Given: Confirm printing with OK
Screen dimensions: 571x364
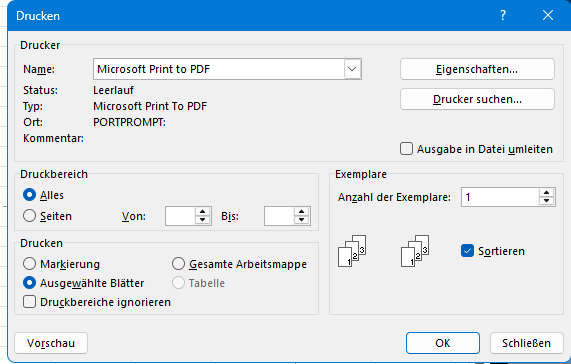Looking at the screenshot, I should pos(443,343).
